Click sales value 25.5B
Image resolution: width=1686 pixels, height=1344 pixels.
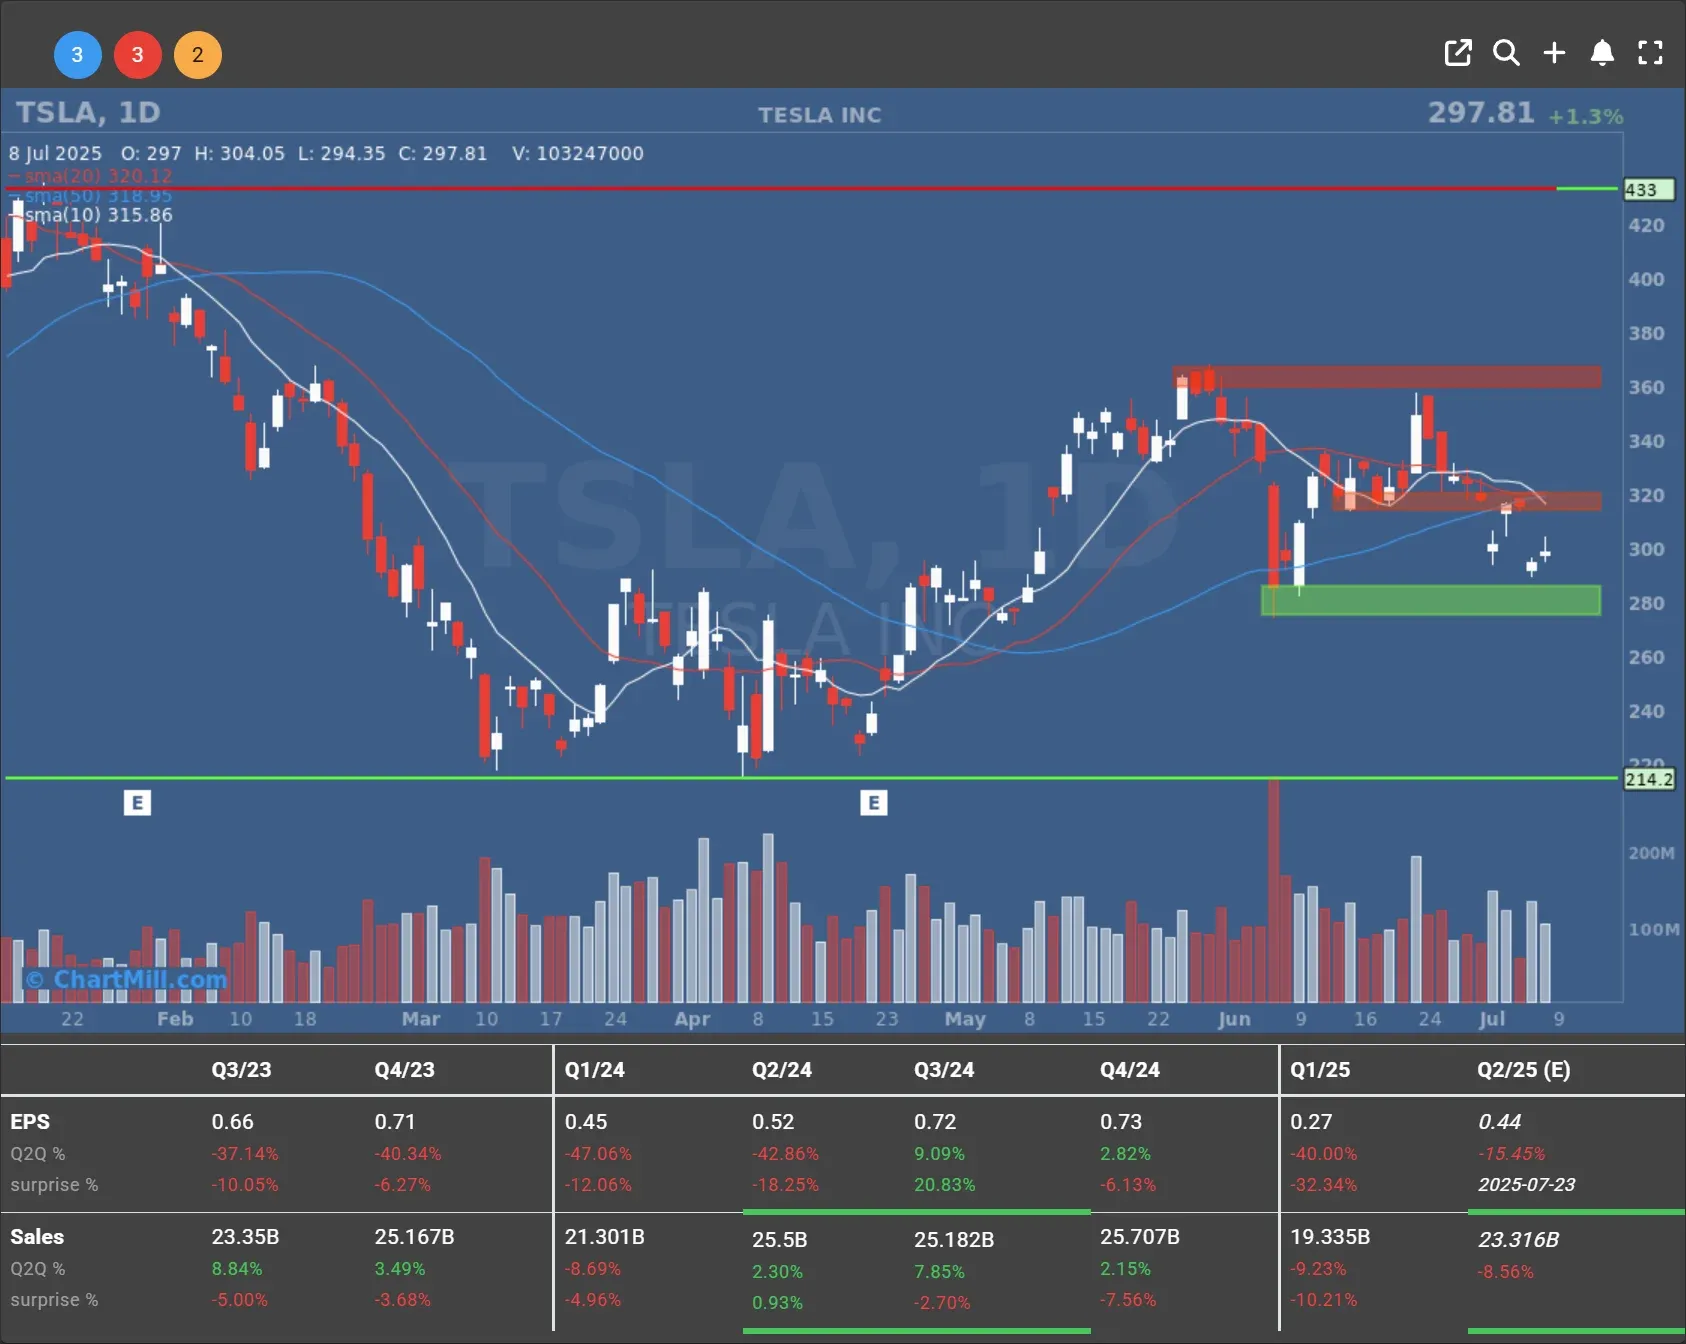779,1240
